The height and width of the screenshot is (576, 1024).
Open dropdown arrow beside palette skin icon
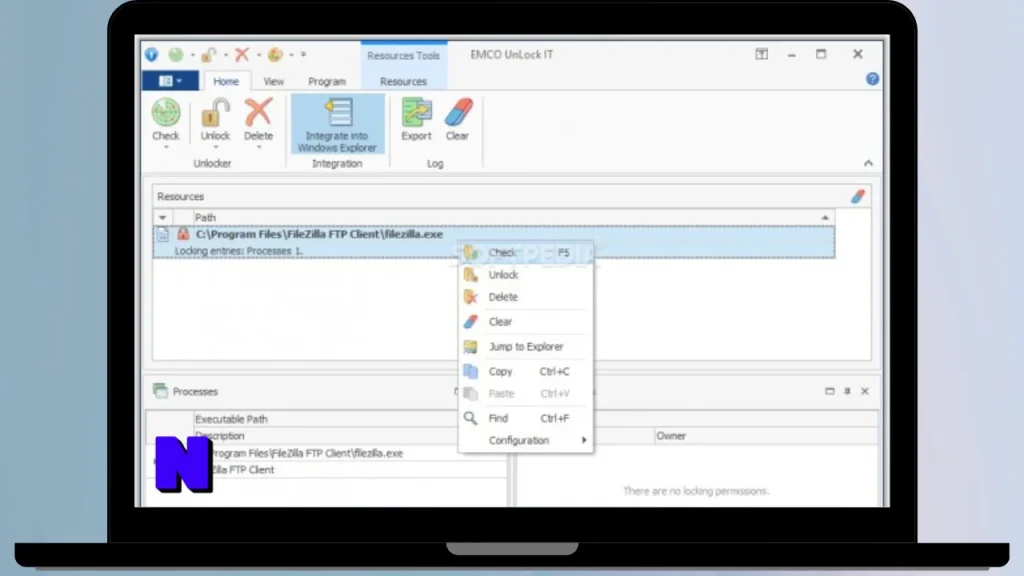[x=291, y=56]
